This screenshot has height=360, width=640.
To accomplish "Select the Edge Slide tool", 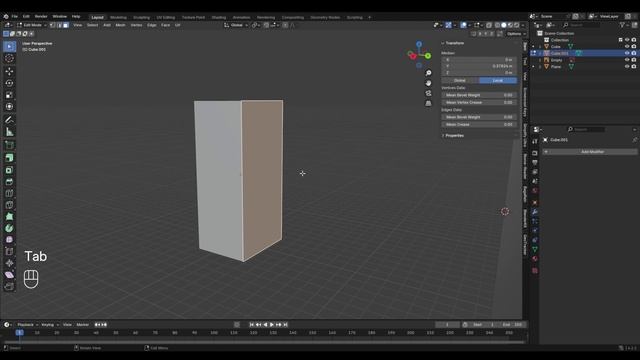I will pos(9,251).
